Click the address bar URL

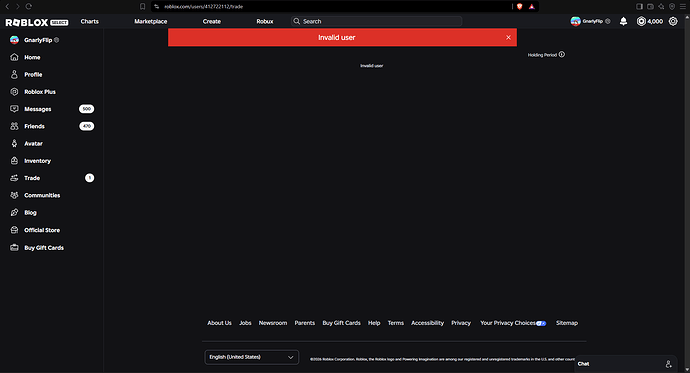pyautogui.click(x=203, y=7)
